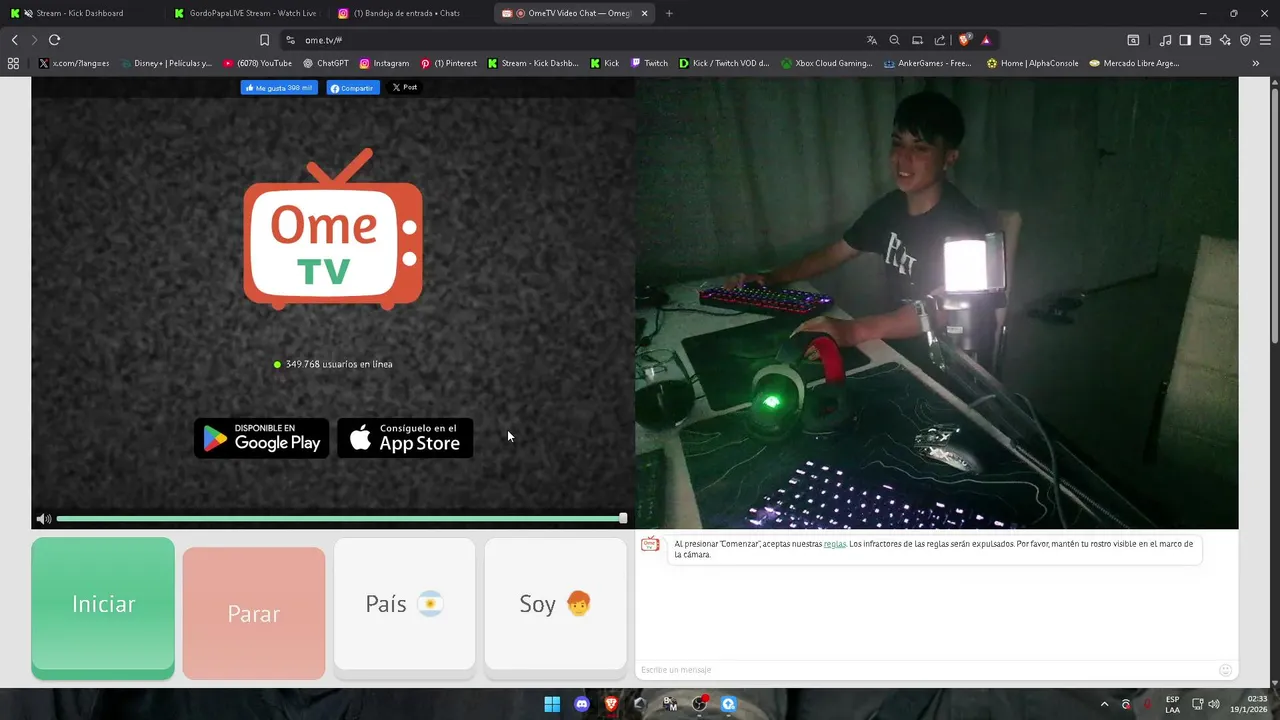Show hidden system tray icons

pyautogui.click(x=1104, y=704)
